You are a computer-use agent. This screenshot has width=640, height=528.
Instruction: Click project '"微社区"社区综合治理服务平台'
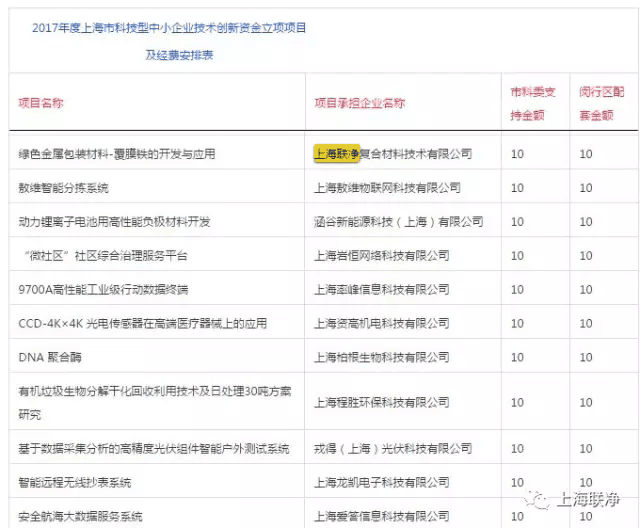105,255
